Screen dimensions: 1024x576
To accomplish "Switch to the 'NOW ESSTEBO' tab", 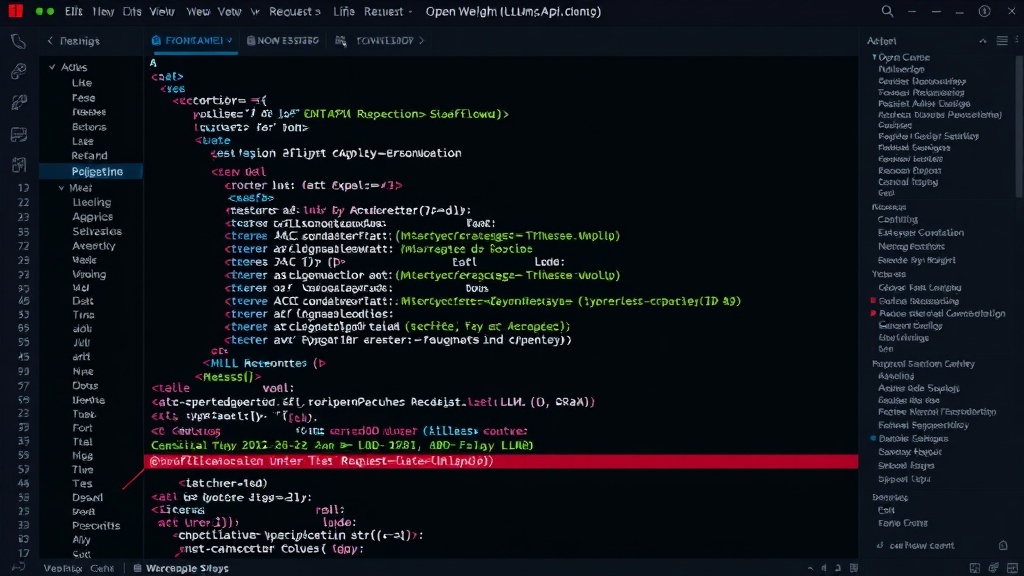I will click(283, 40).
